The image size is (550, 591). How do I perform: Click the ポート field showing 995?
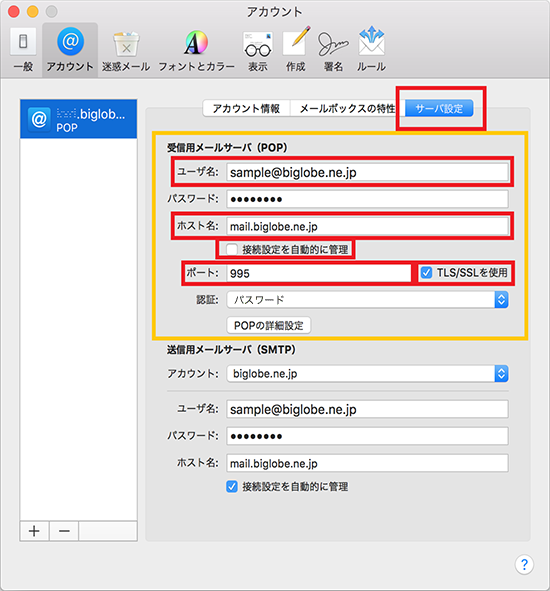point(318,273)
